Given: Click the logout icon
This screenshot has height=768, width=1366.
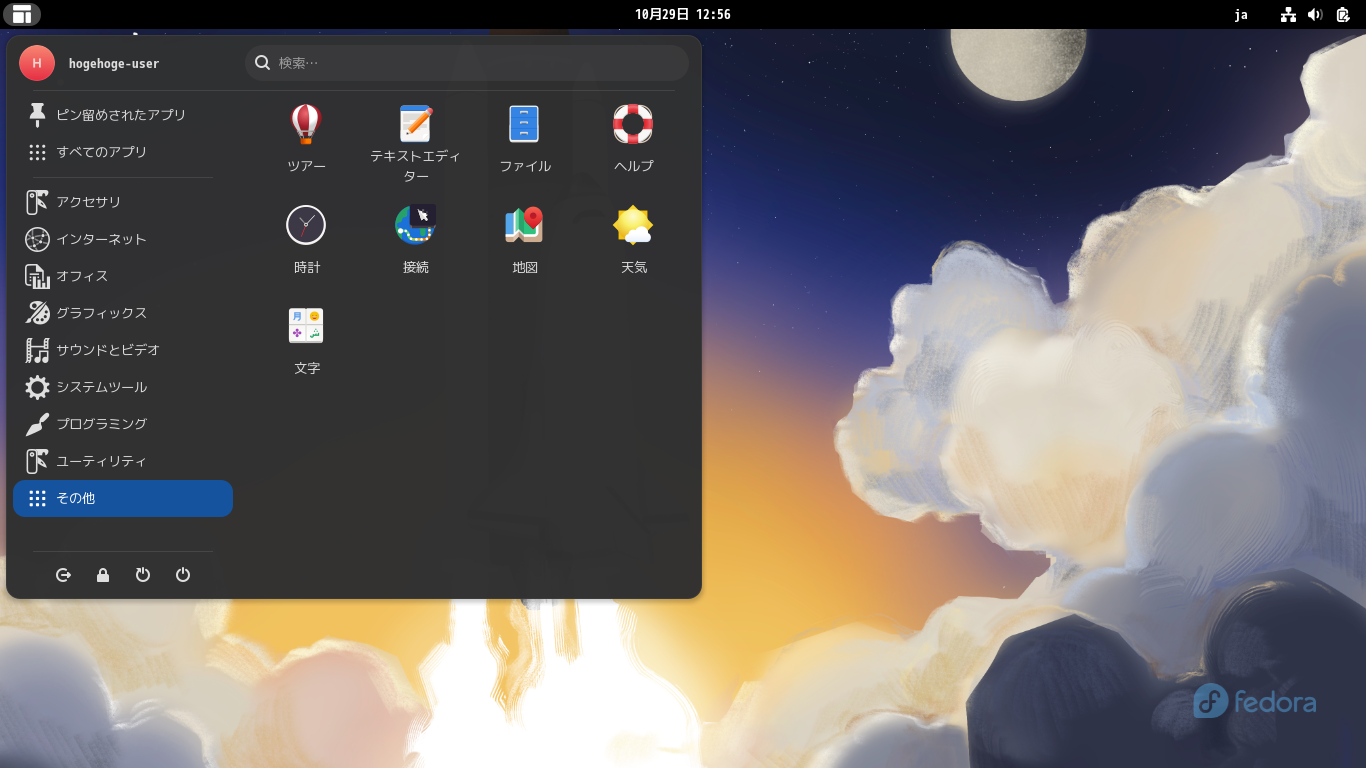Looking at the screenshot, I should pos(63,575).
